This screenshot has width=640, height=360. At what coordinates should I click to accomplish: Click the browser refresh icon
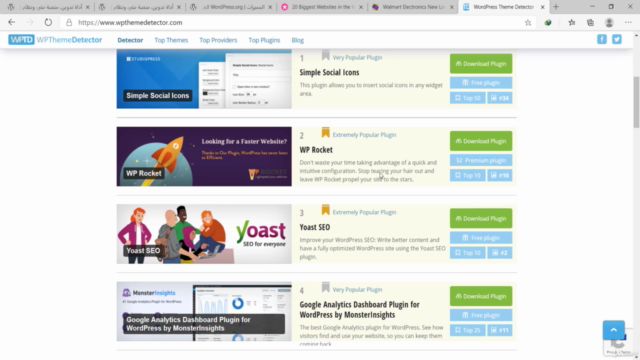[x=48, y=22]
